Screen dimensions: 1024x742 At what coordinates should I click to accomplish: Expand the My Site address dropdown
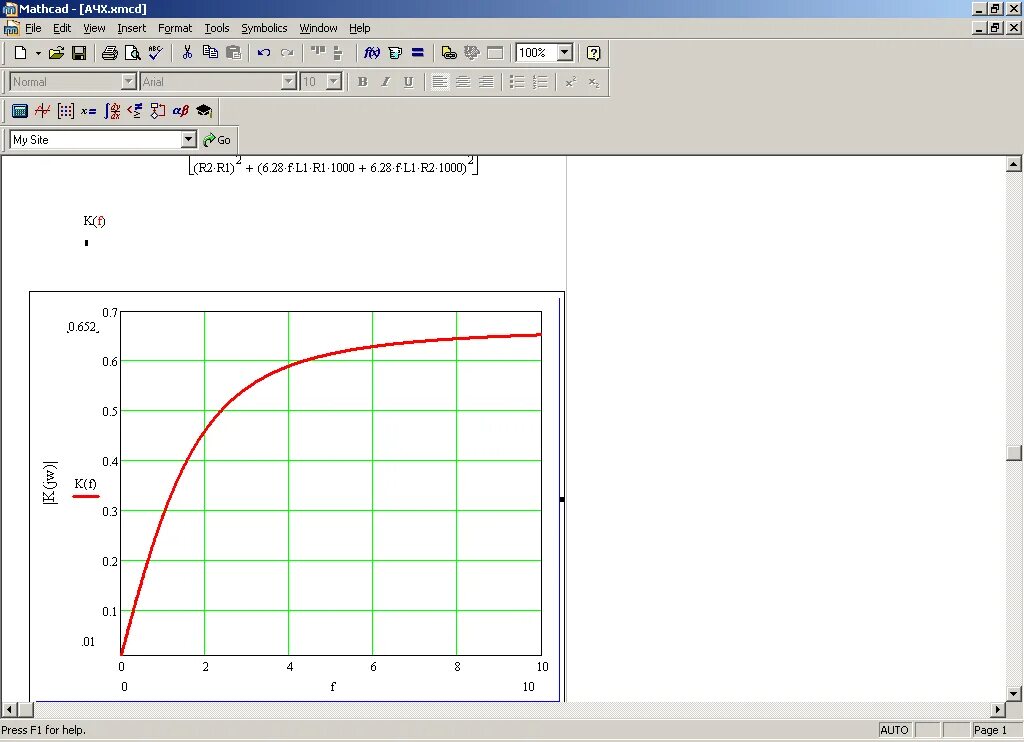pyautogui.click(x=189, y=139)
